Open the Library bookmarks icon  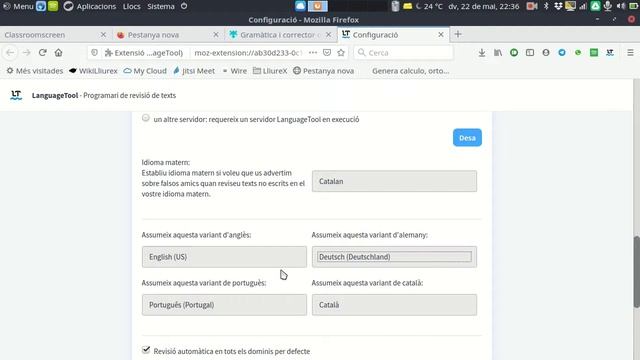[498, 53]
